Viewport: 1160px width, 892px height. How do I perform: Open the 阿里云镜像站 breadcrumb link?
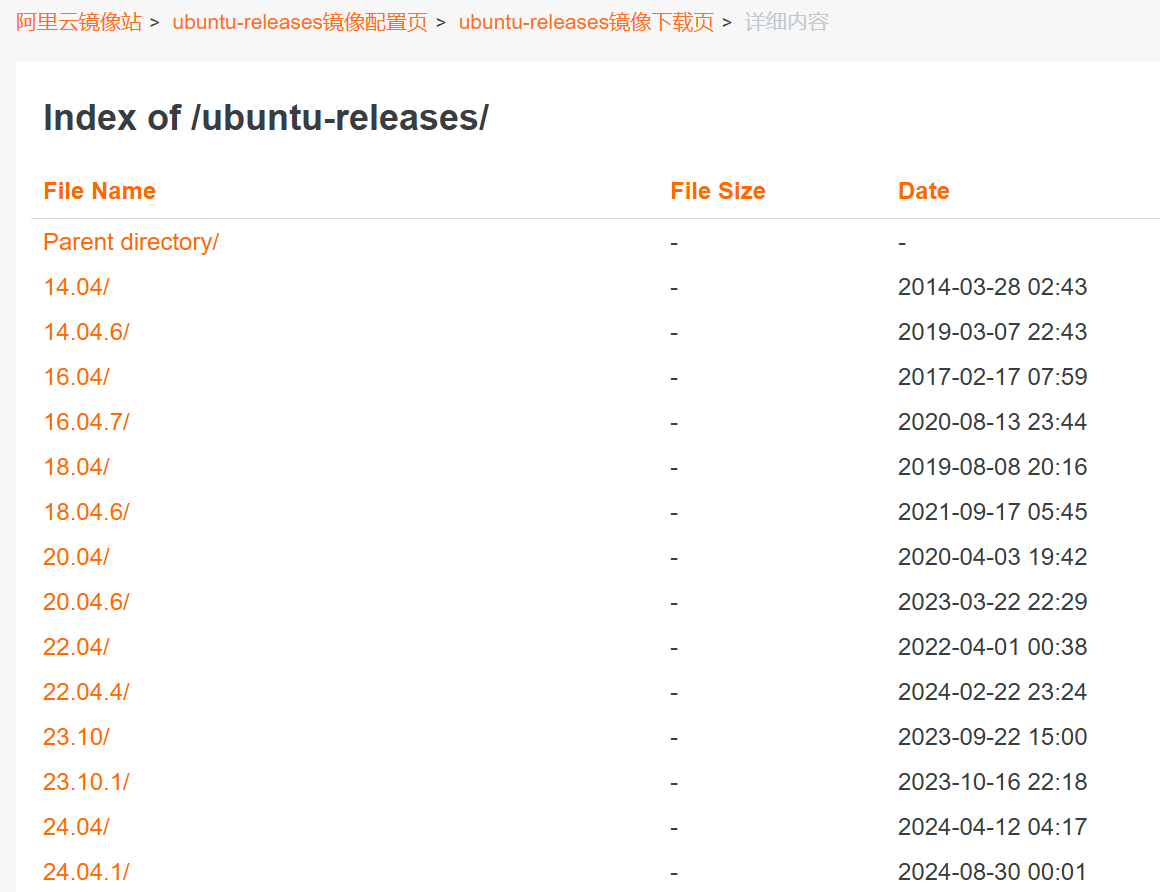79,22
